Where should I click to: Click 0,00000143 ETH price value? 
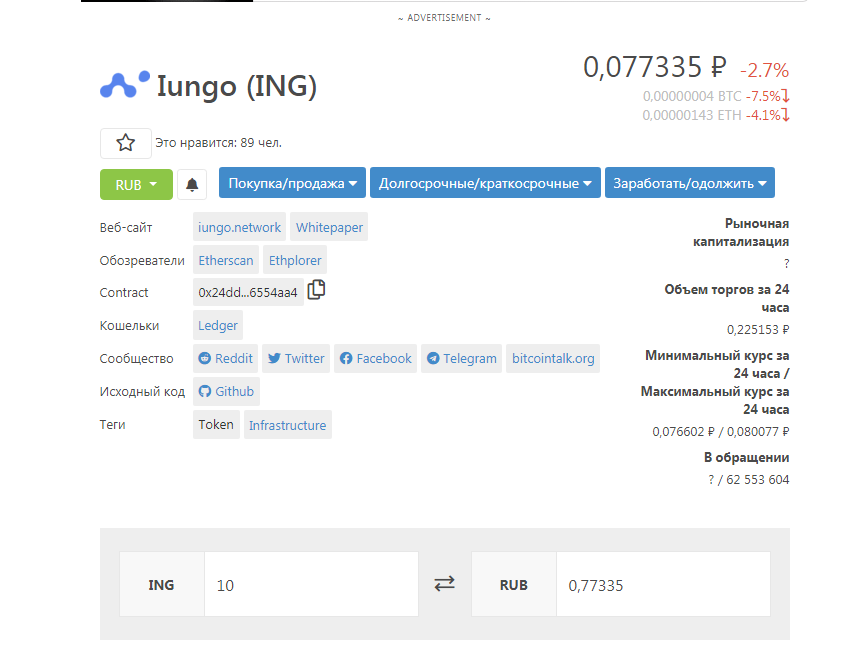point(692,115)
